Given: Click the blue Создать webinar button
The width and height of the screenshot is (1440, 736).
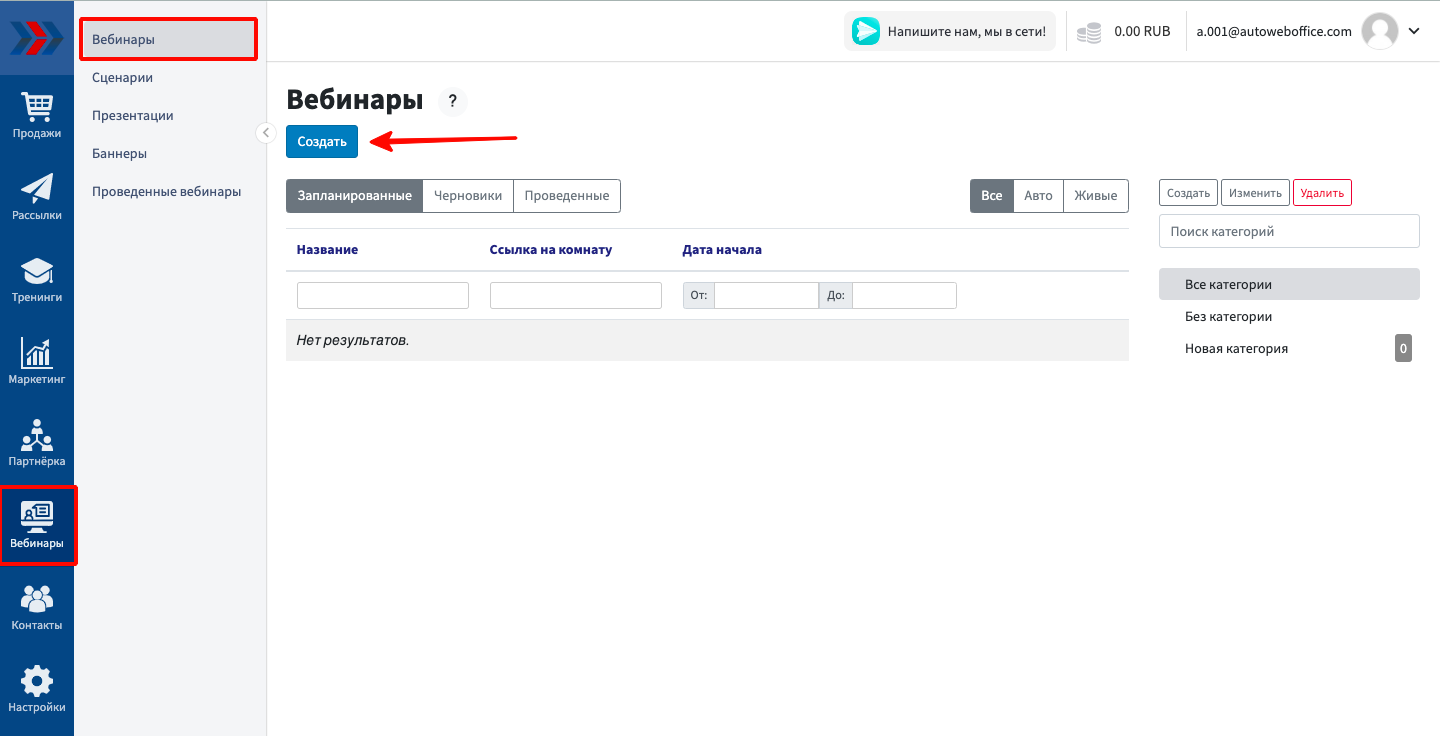Looking at the screenshot, I should (x=322, y=142).
